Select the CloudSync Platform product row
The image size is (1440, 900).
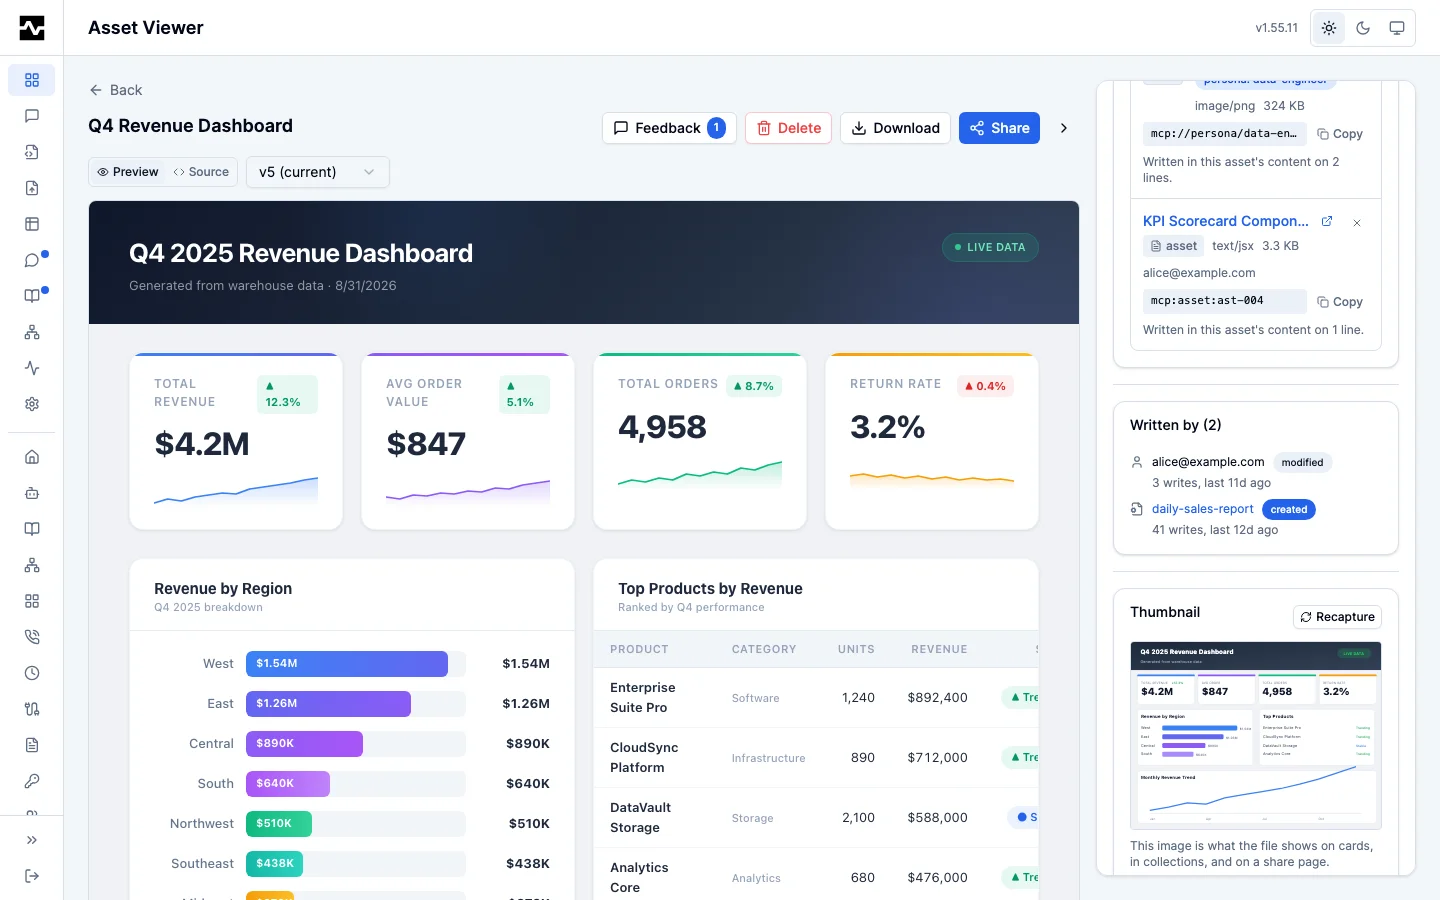point(816,758)
